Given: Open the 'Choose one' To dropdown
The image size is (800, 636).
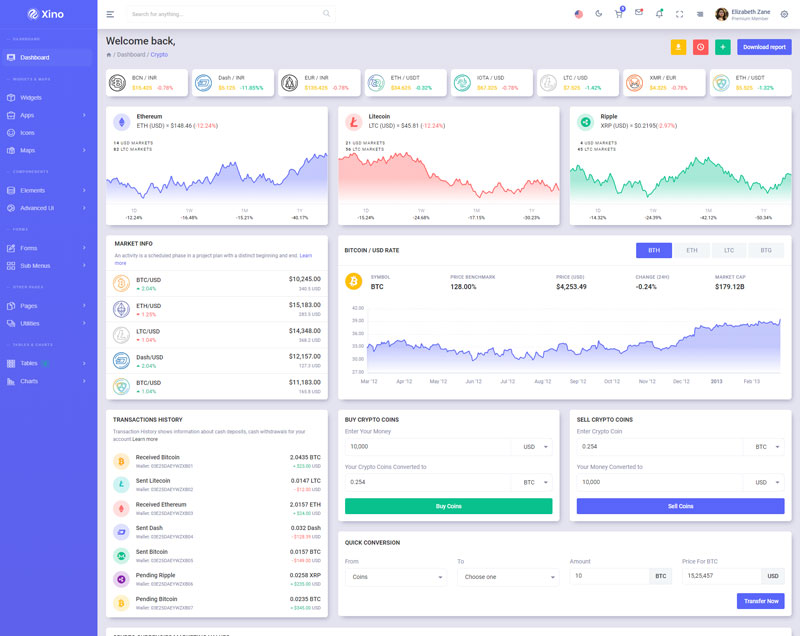Looking at the screenshot, I should [x=508, y=577].
